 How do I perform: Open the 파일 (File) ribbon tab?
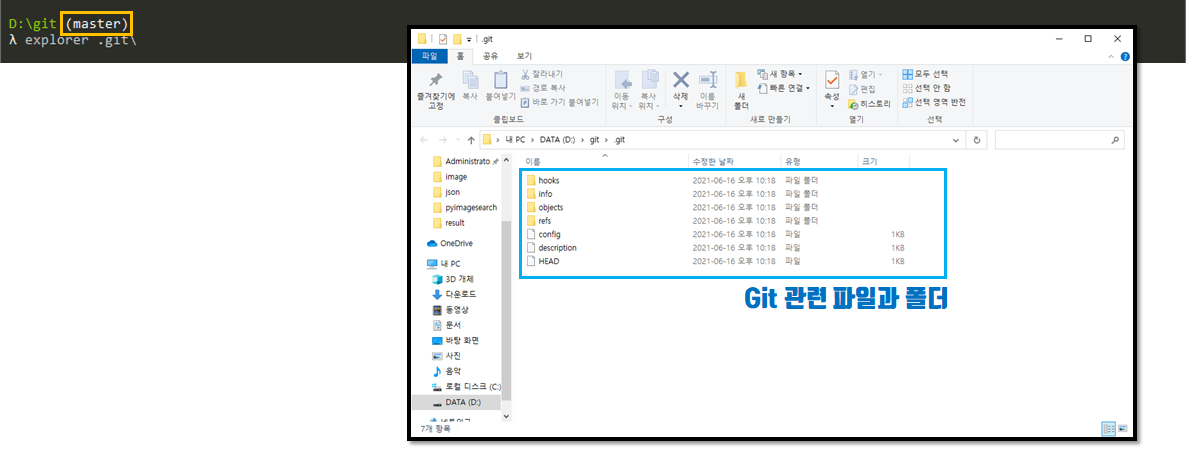click(x=429, y=56)
